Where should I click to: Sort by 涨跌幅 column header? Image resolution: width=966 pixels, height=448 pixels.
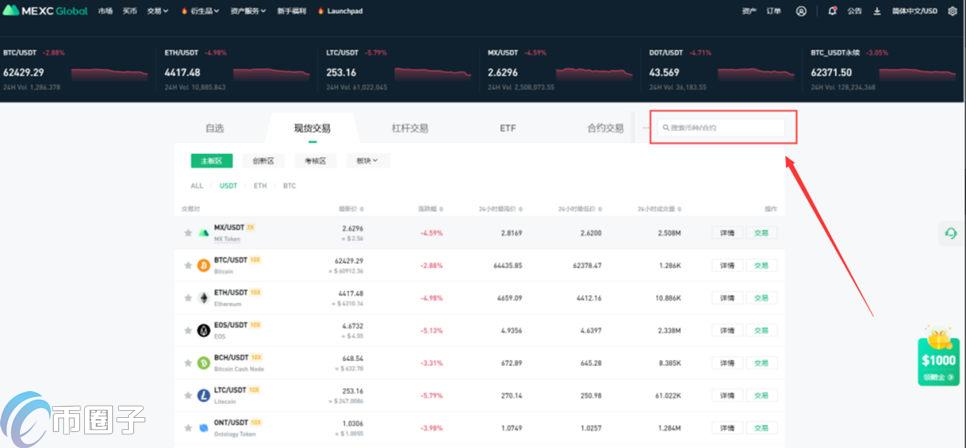(x=431, y=209)
